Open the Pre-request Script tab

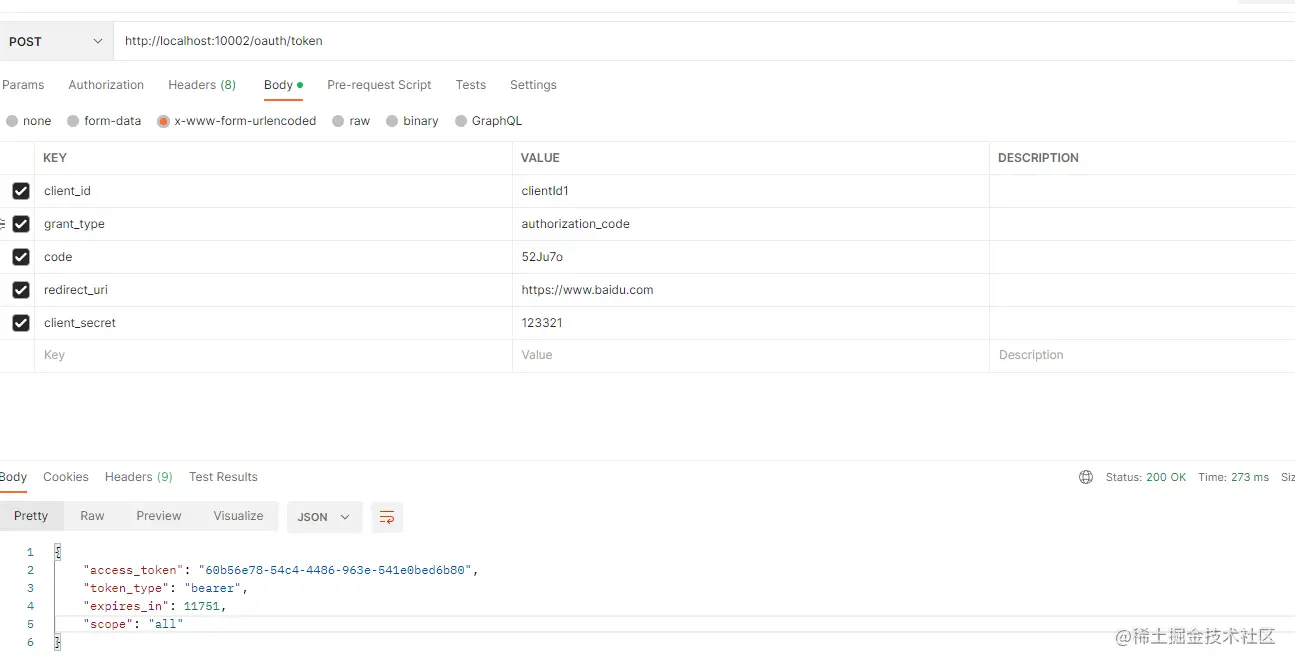[x=379, y=85]
